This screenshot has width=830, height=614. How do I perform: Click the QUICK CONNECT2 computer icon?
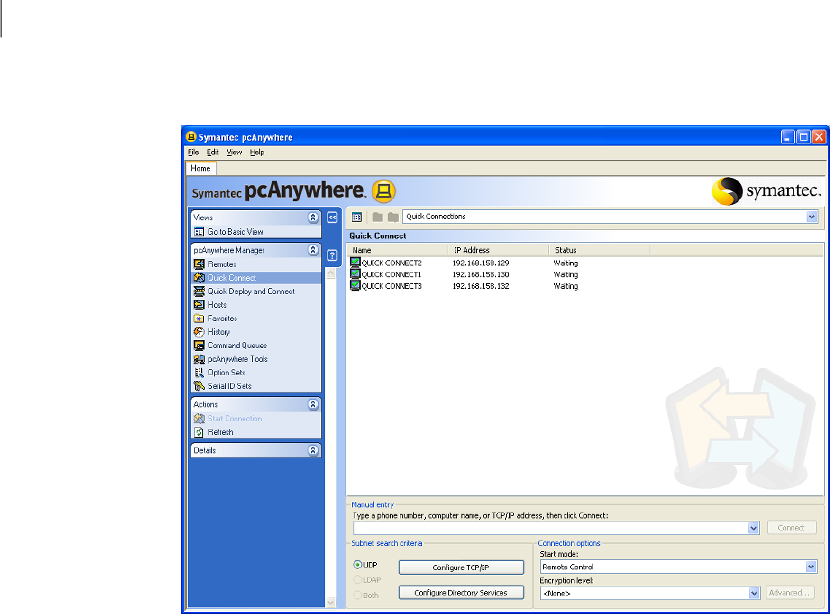pos(355,263)
